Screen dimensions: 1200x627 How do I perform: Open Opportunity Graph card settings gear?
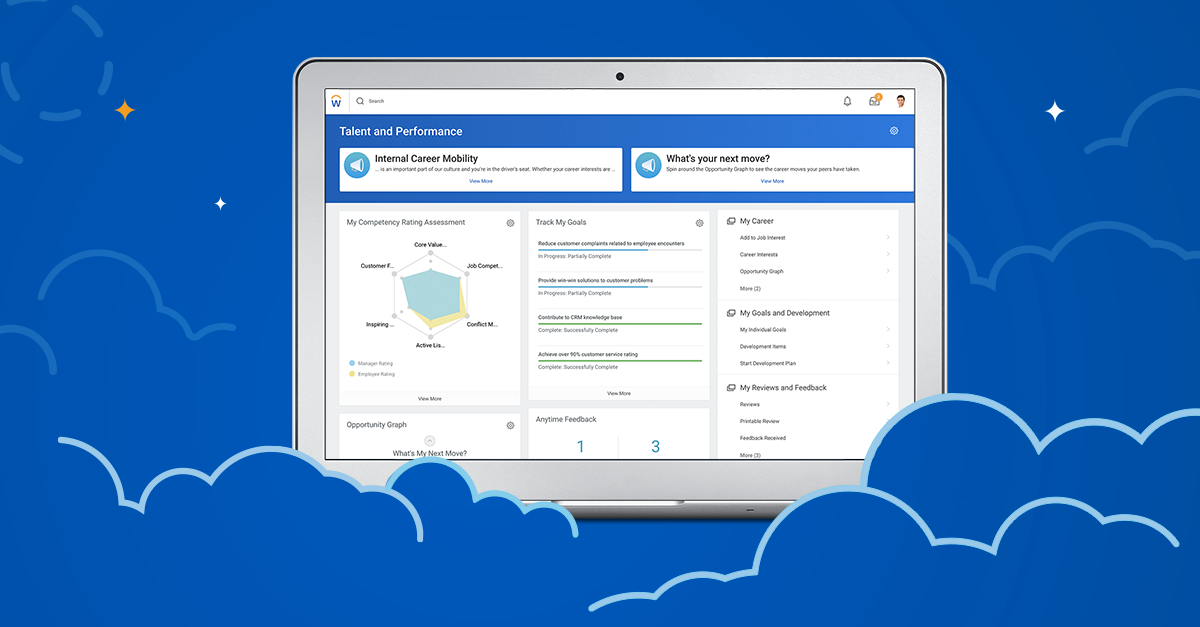[510, 425]
